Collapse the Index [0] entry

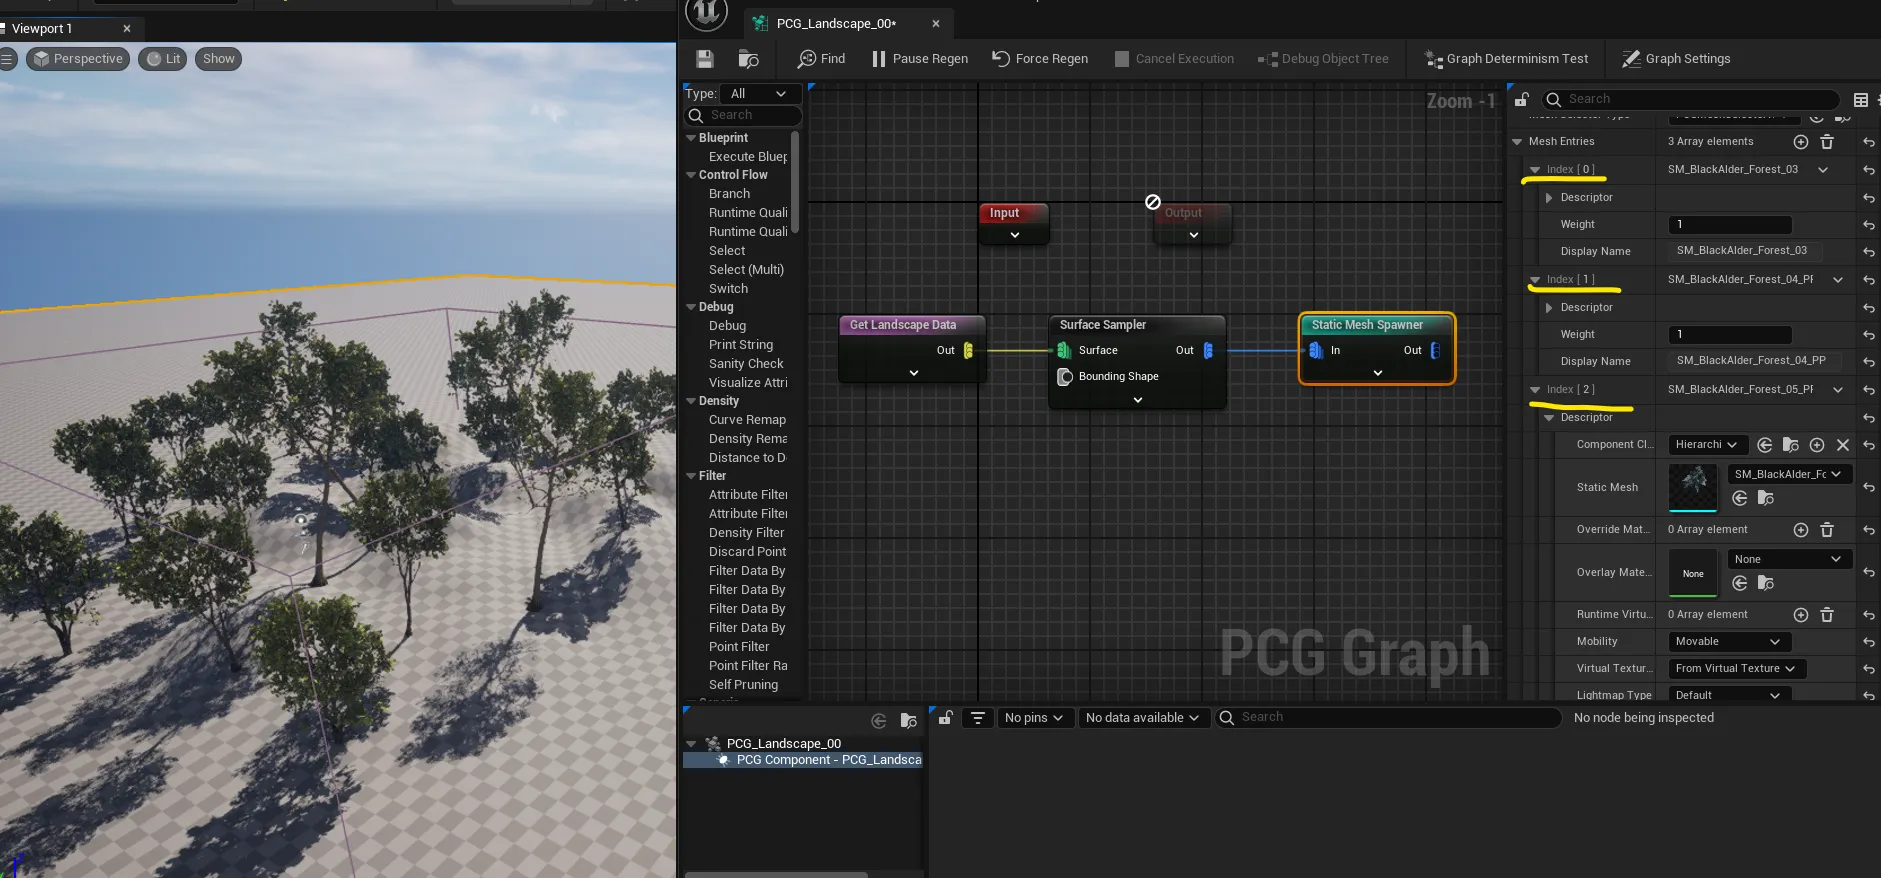click(1535, 170)
